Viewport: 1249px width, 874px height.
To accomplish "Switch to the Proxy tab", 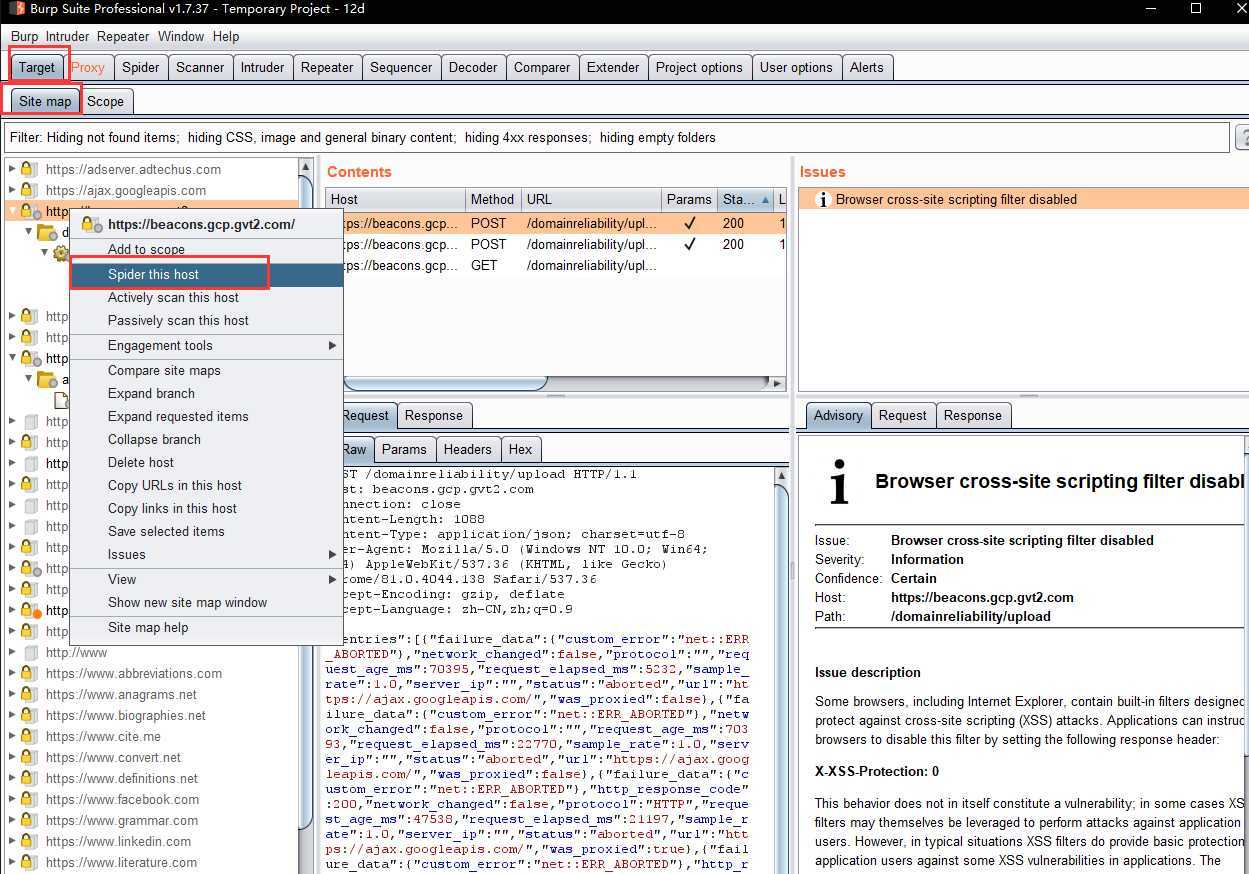I will (x=88, y=67).
